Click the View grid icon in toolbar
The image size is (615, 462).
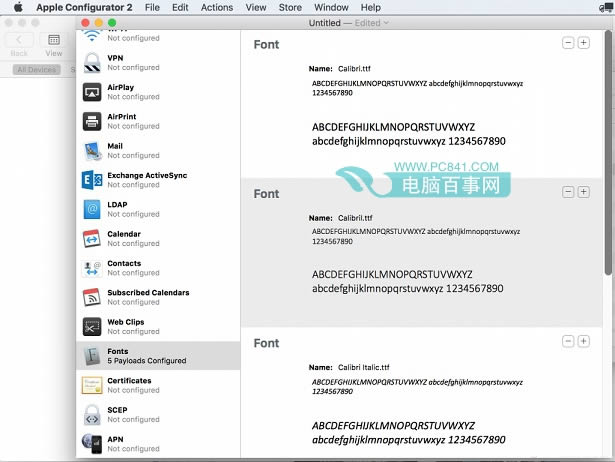click(x=54, y=40)
